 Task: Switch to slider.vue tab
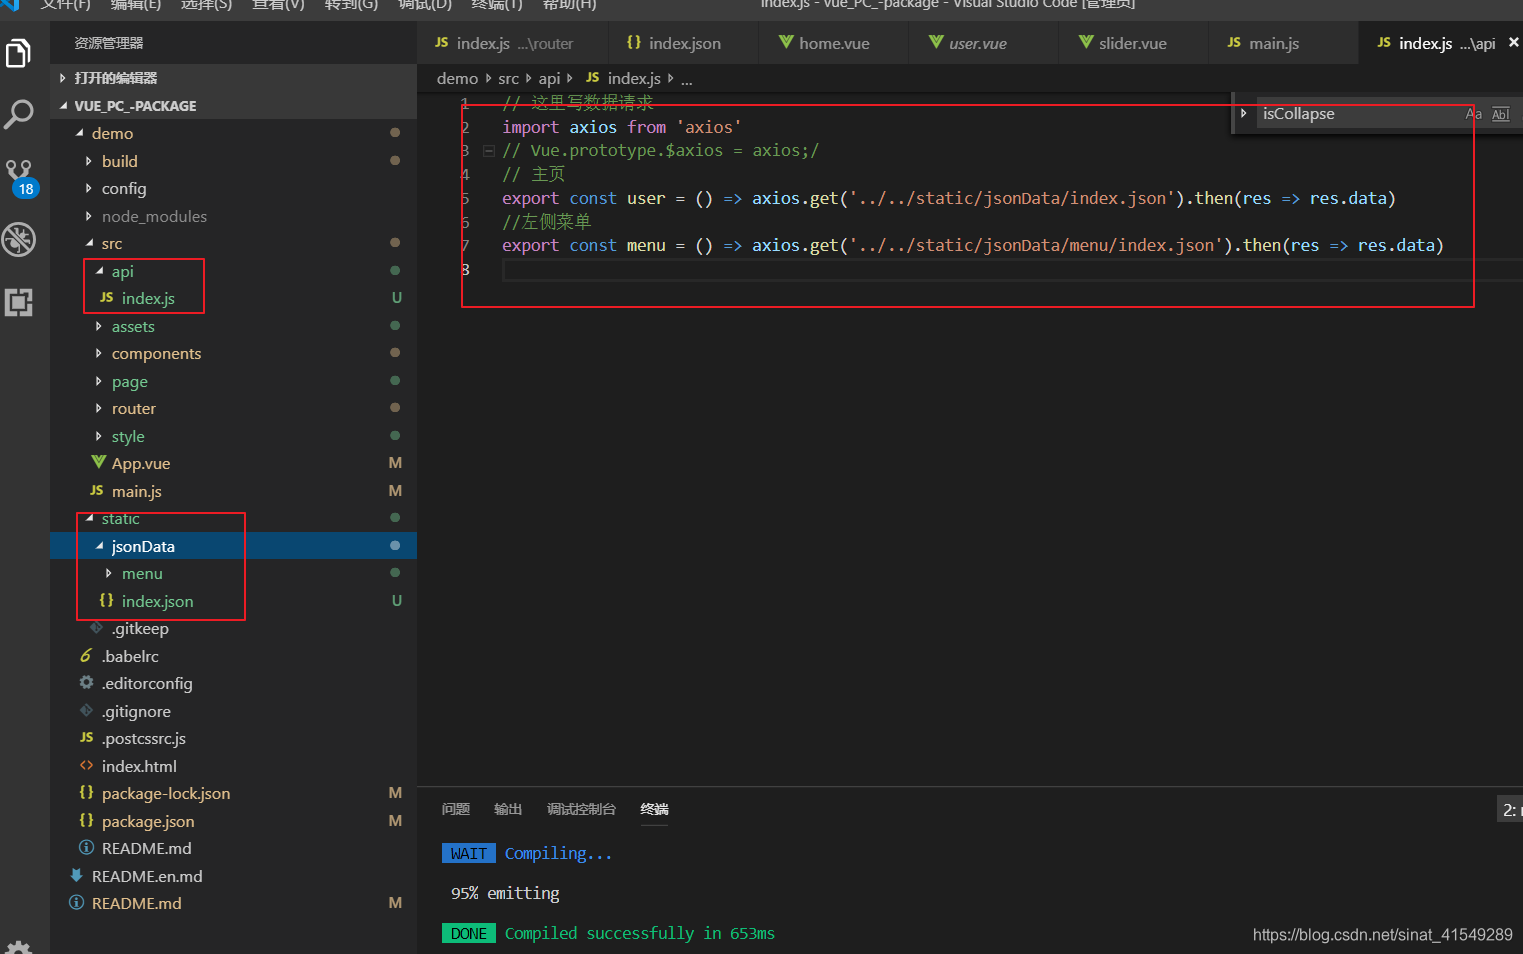[1133, 43]
